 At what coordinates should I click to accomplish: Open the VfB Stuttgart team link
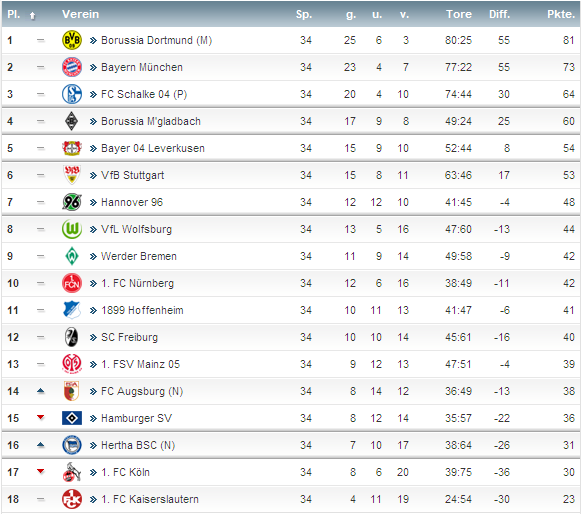click(x=132, y=175)
